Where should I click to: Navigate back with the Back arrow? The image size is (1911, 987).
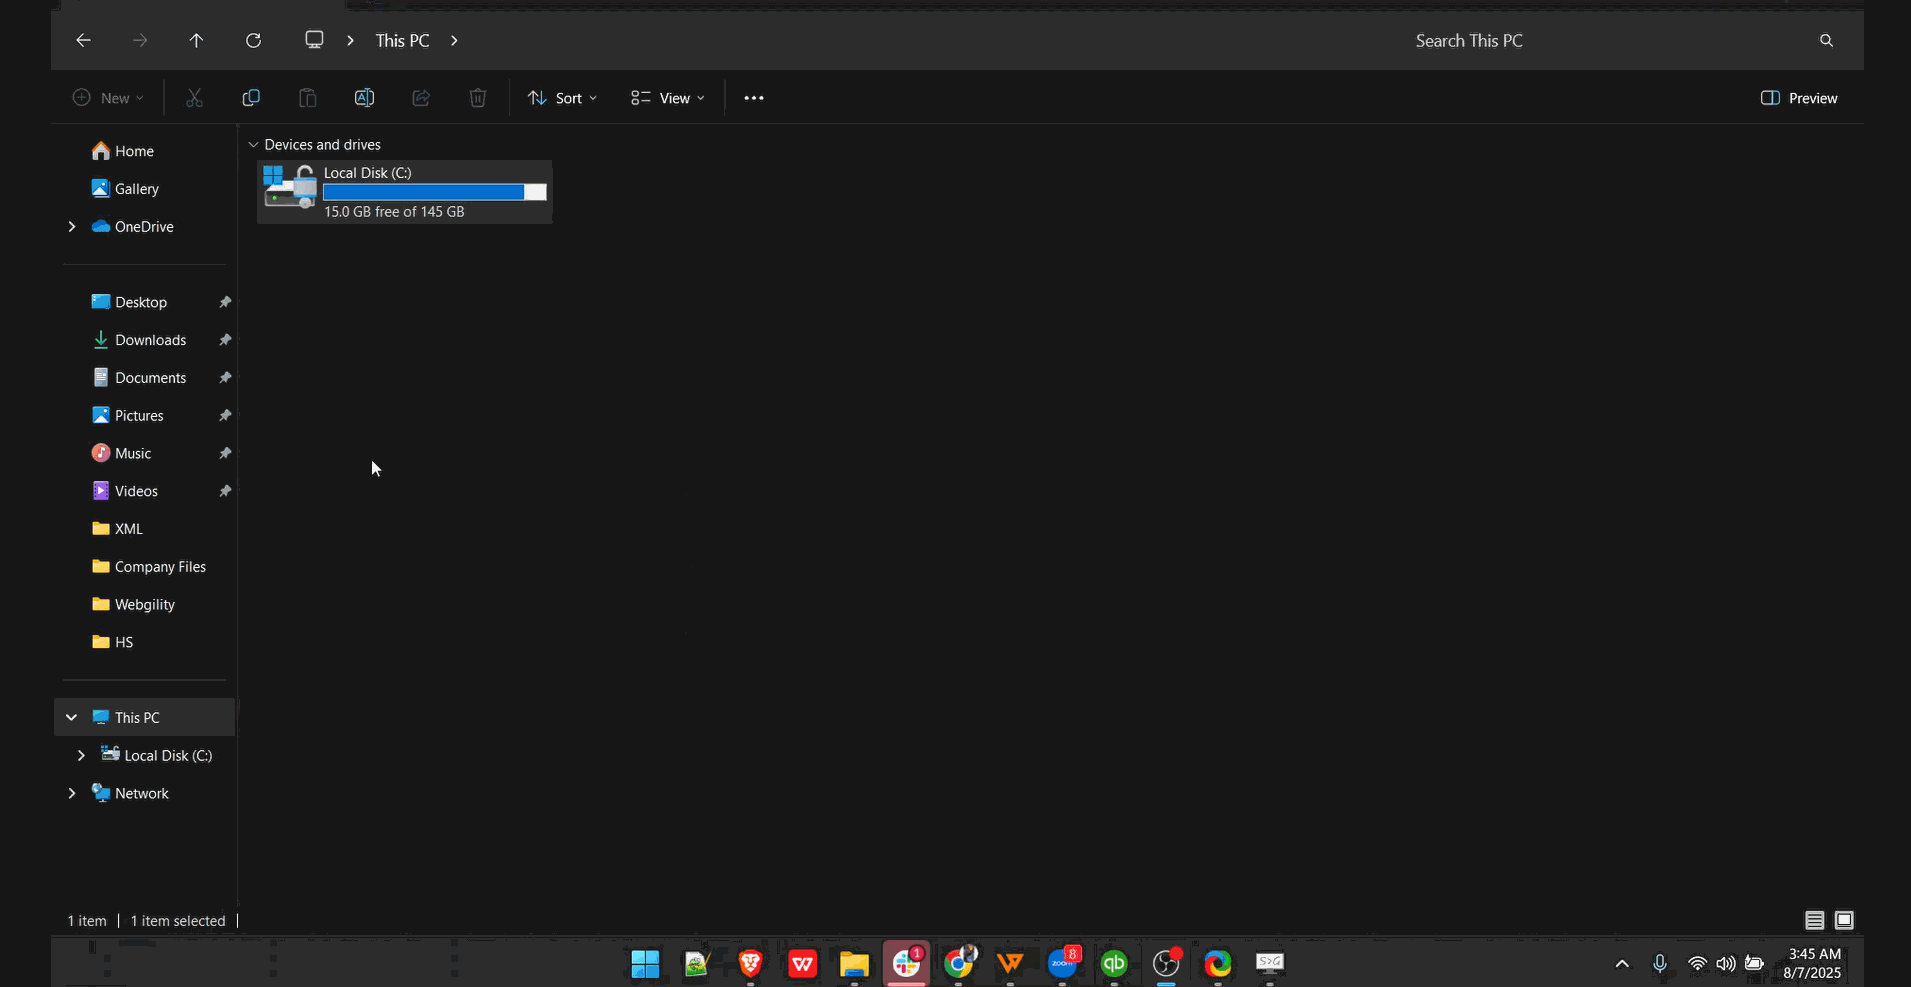(x=83, y=40)
